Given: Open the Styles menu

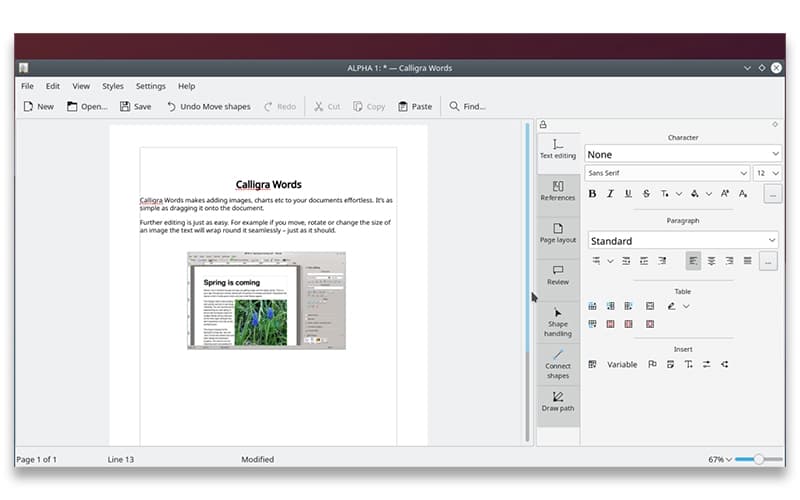Looking at the screenshot, I should point(113,86).
